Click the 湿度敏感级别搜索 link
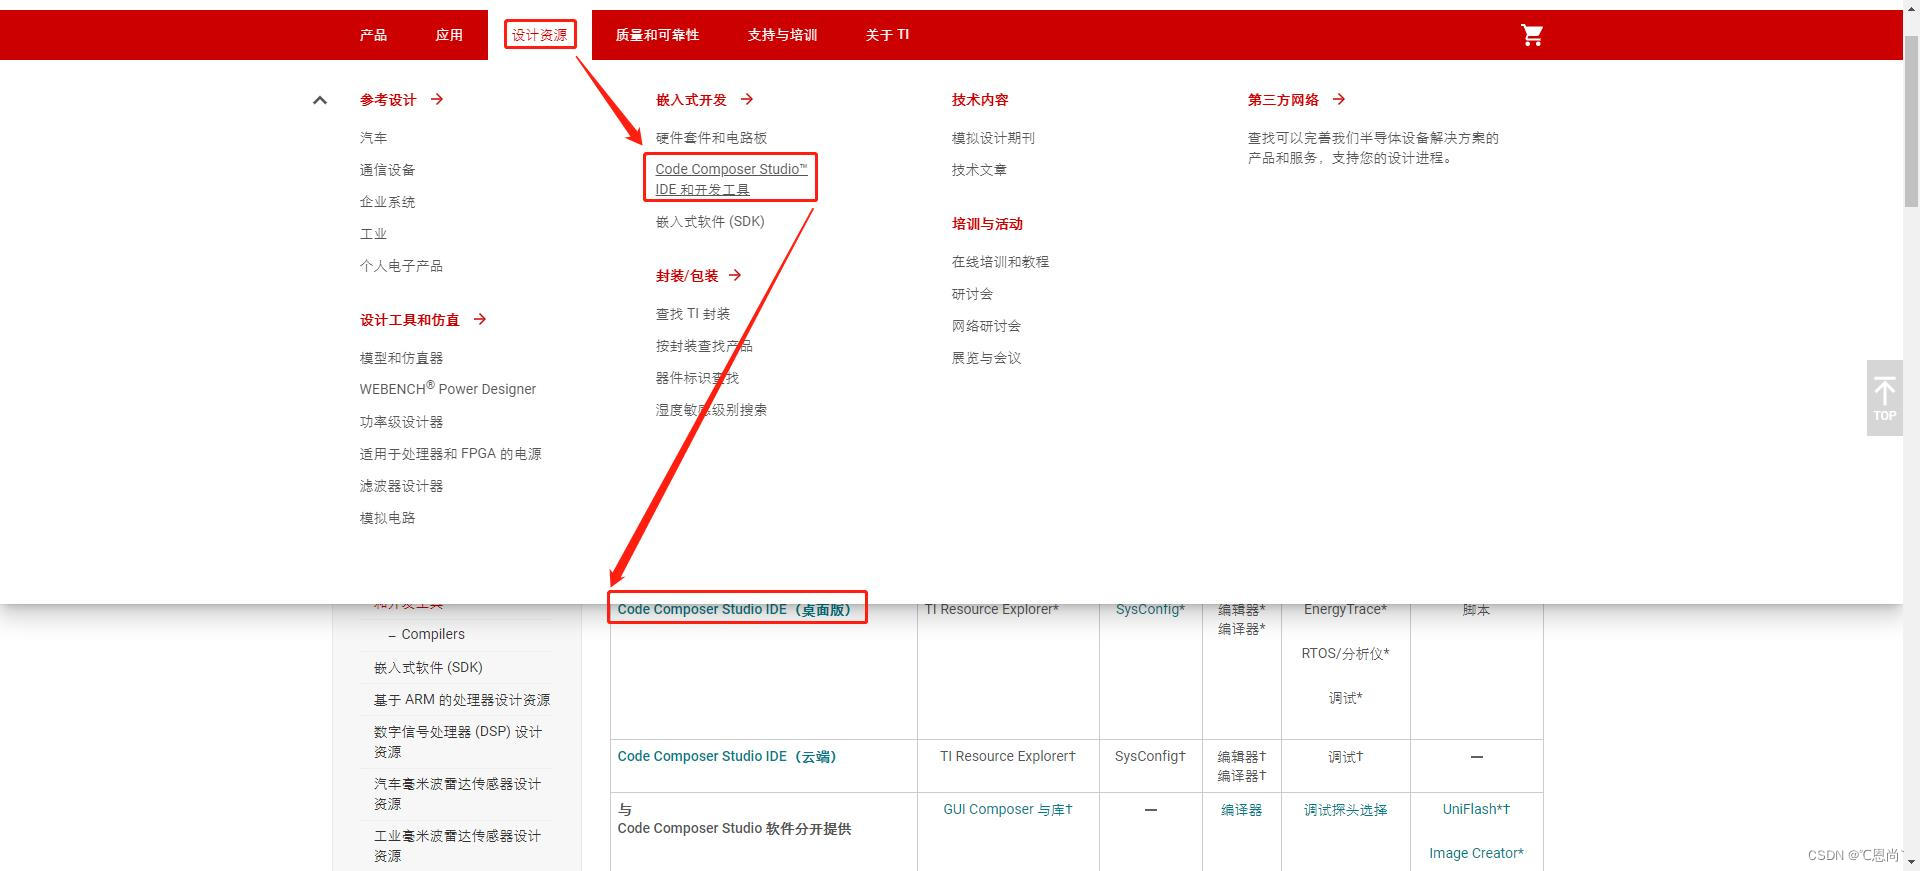Viewport: 1920px width, 871px height. pos(711,410)
